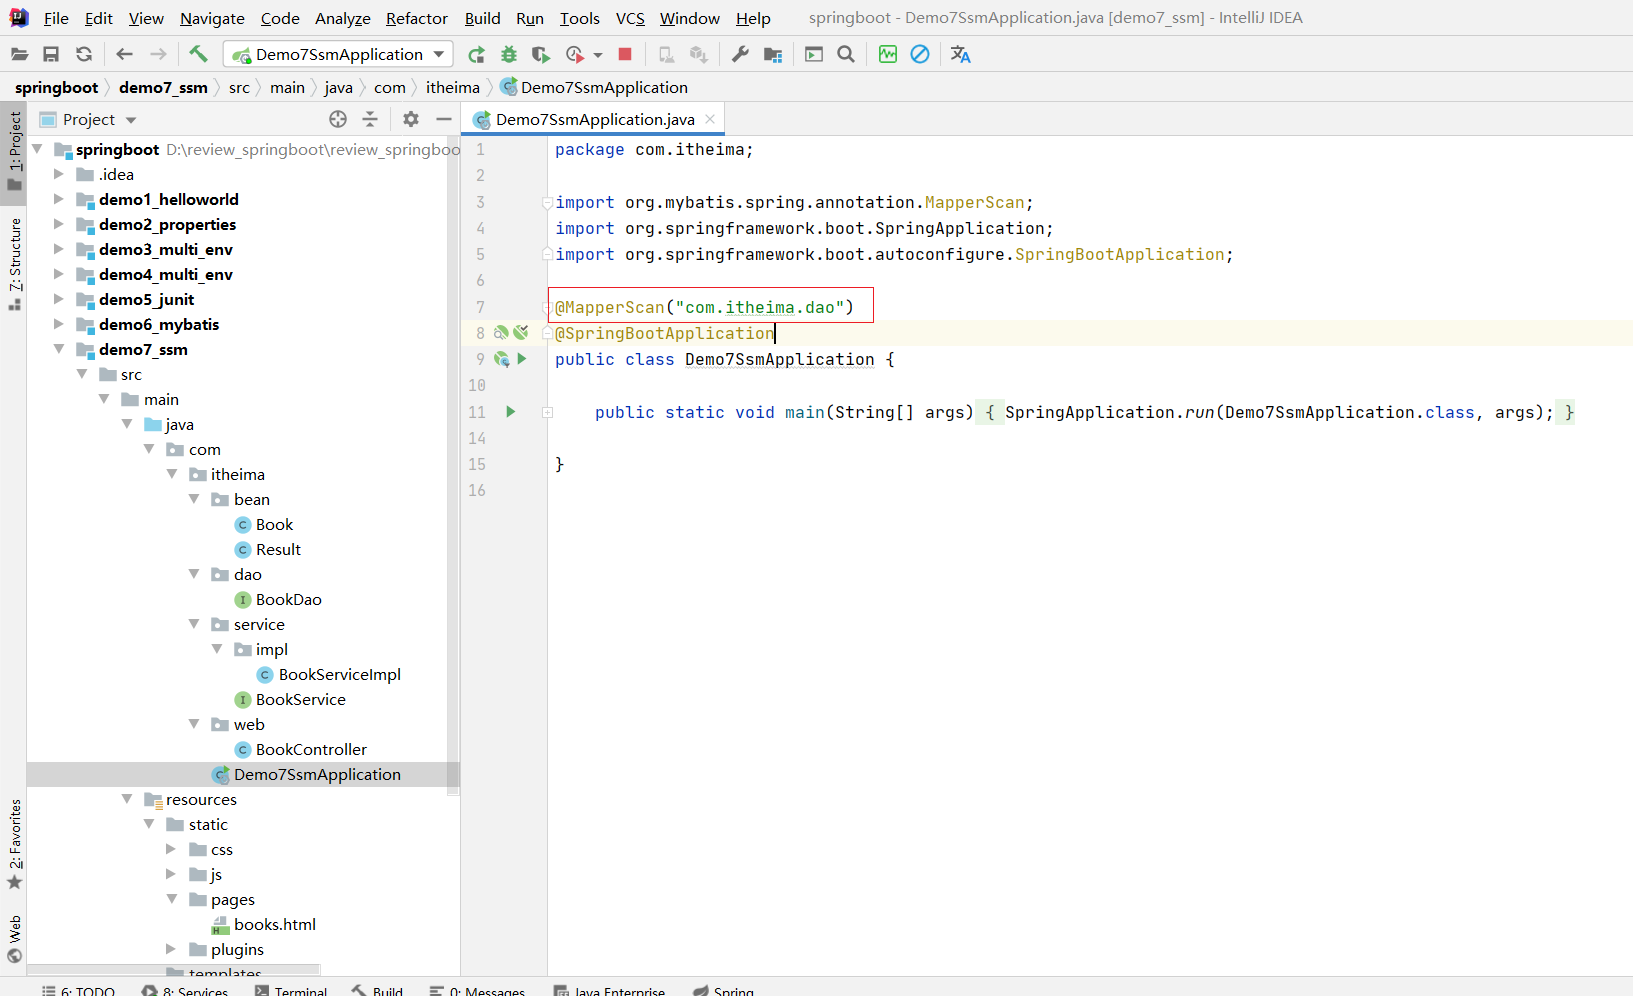Click the Search Everywhere magnifier icon
The height and width of the screenshot is (996, 1633).
click(846, 54)
